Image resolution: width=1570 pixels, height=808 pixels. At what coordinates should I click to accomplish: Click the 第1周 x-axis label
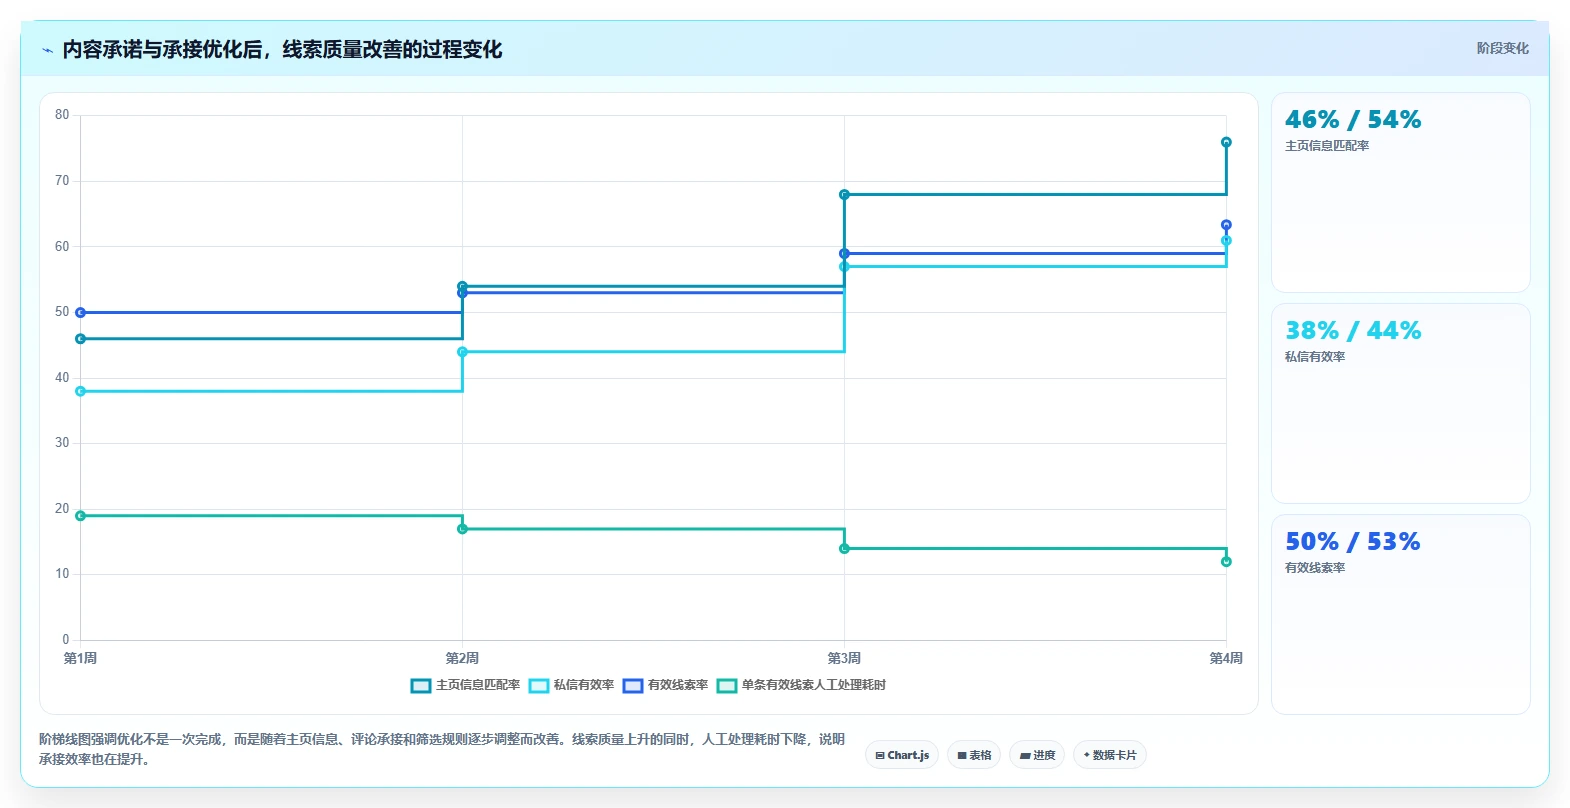tap(80, 658)
